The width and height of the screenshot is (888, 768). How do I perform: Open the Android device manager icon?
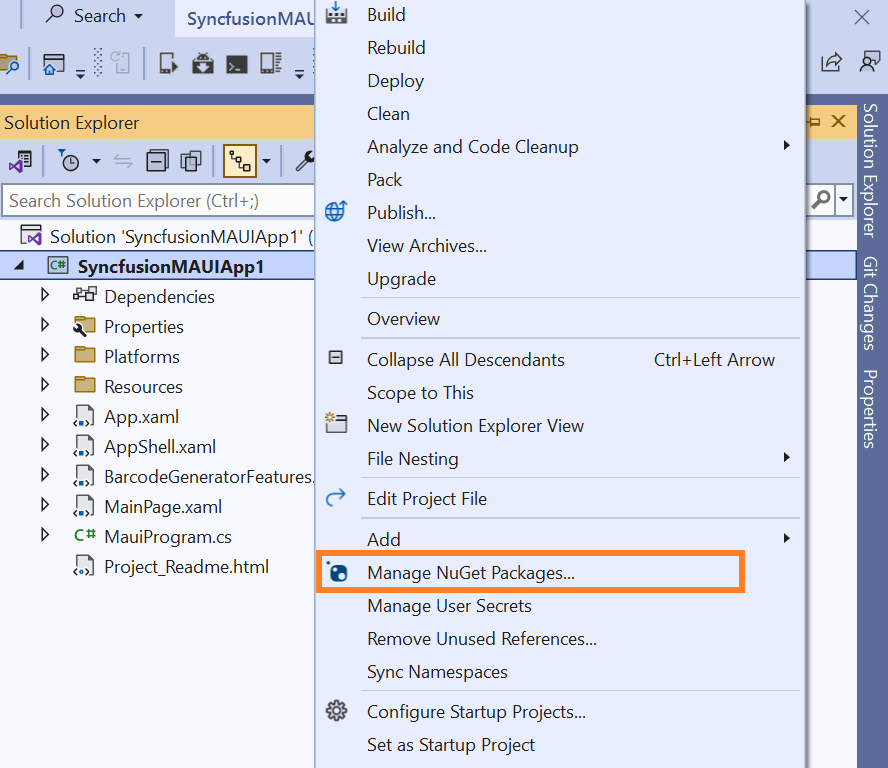pos(202,63)
